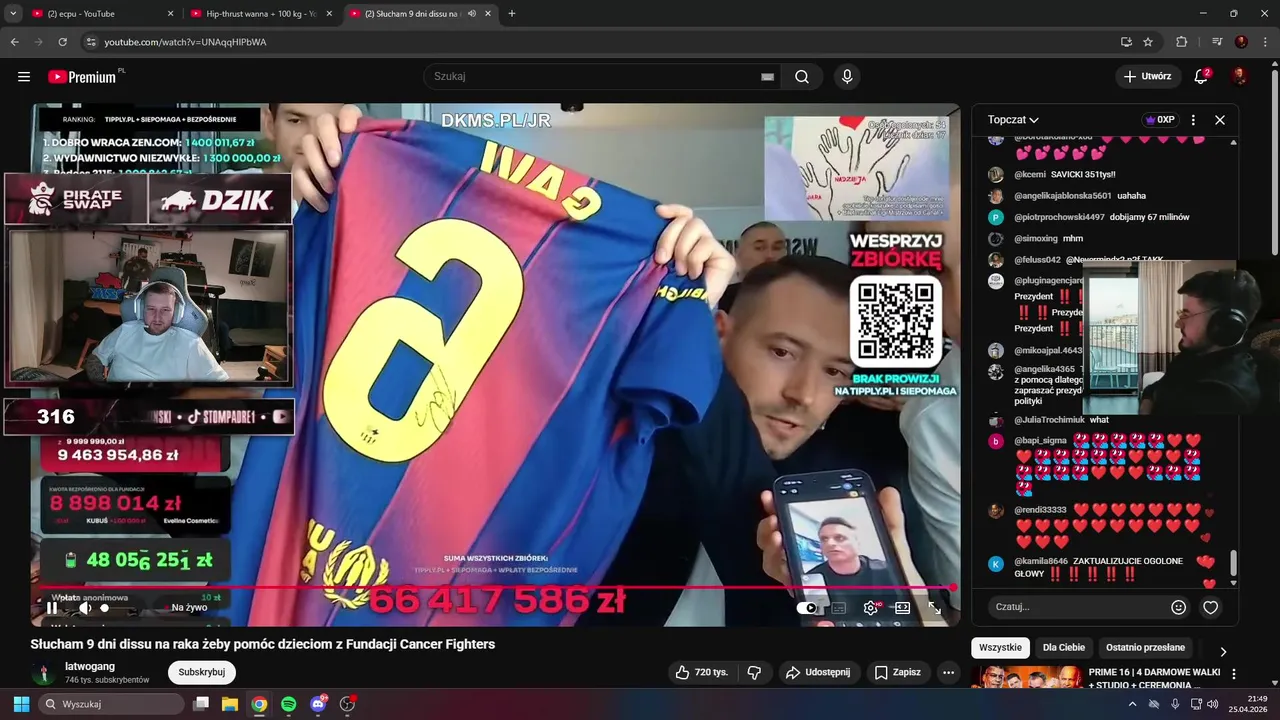1280x720 pixels.
Task: Start voice search with the microphone
Action: coord(847,77)
